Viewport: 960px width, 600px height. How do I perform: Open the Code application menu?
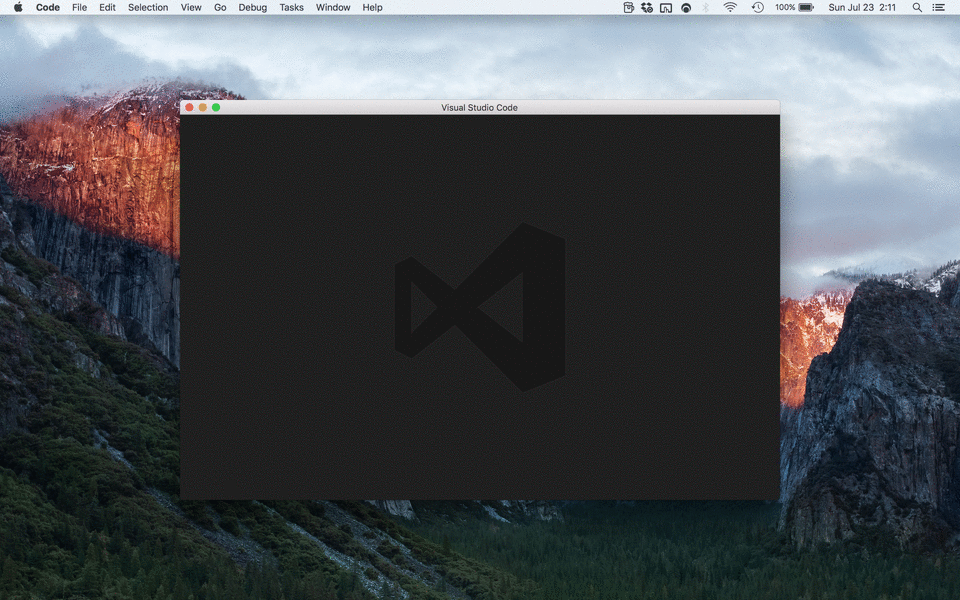point(48,7)
